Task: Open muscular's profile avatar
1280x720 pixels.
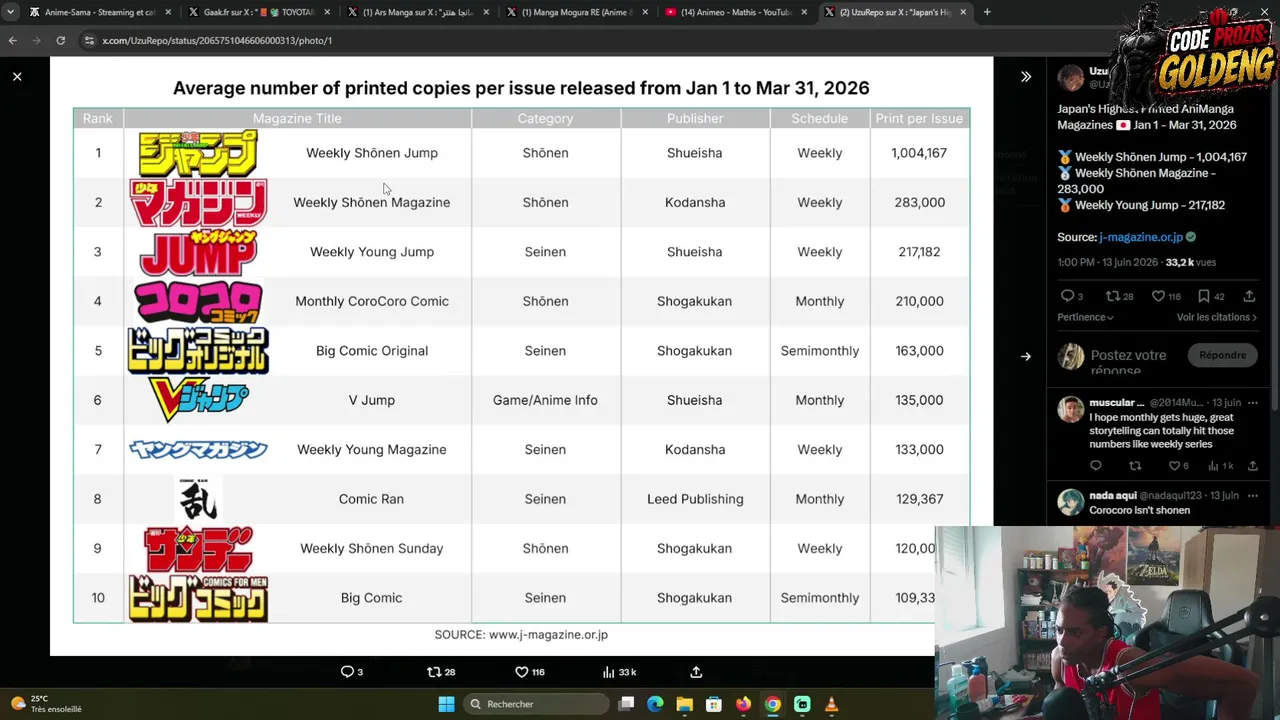Action: click(1071, 409)
